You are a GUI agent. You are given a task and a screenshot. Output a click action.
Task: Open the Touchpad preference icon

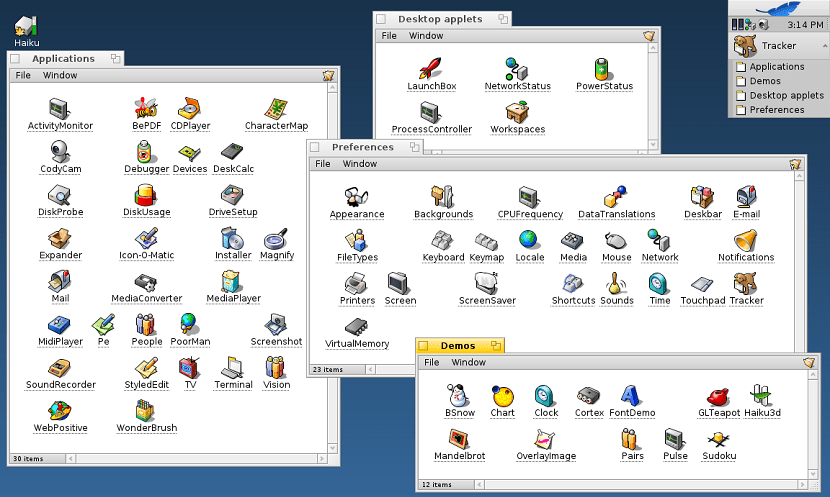coord(702,284)
